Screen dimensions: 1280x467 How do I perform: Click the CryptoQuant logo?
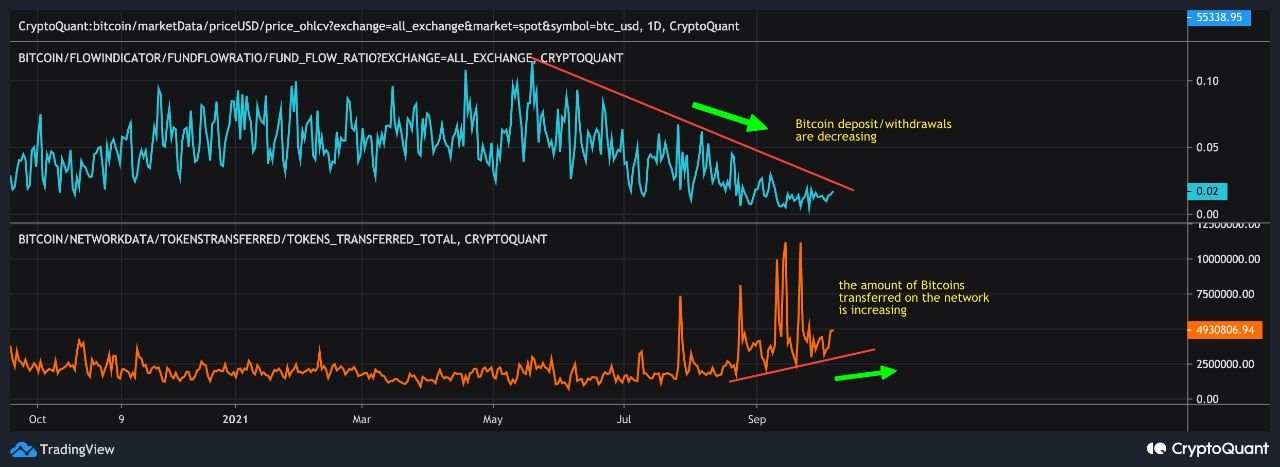pyautogui.click(x=1209, y=449)
